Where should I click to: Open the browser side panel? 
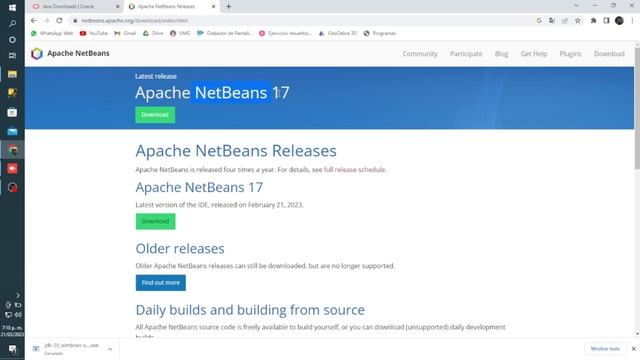tap(606, 20)
